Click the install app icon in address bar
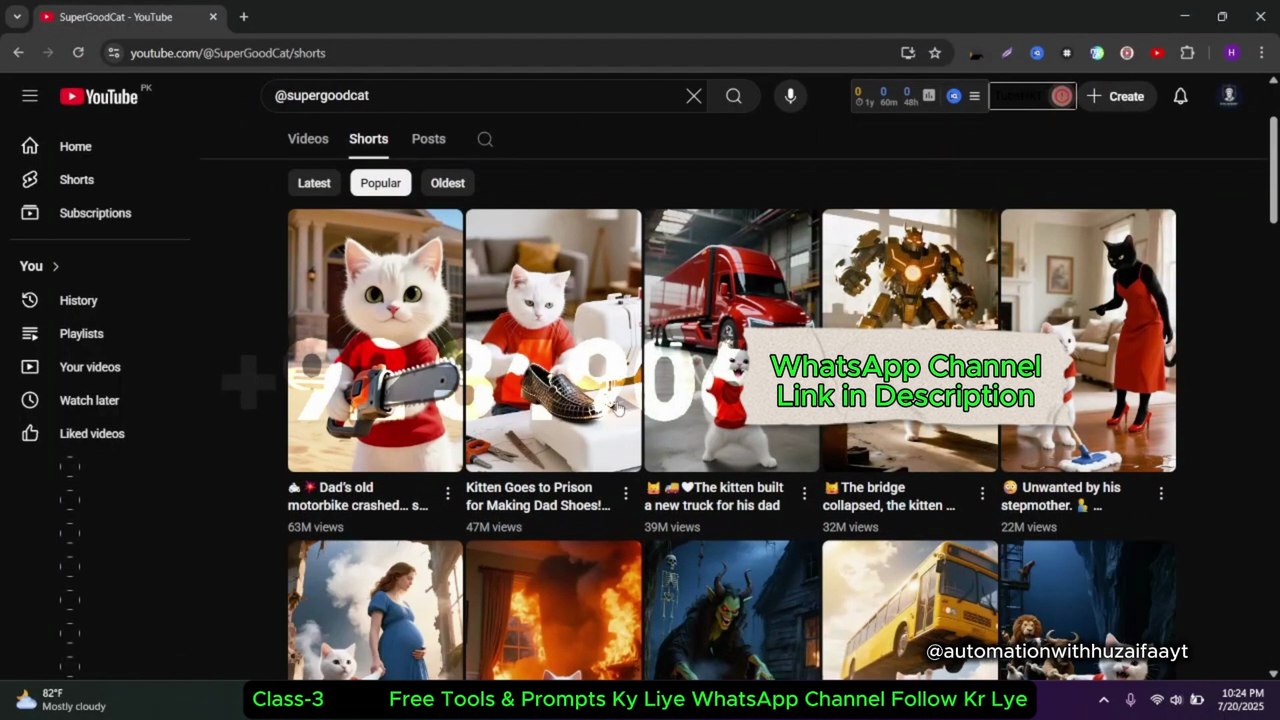 click(908, 53)
